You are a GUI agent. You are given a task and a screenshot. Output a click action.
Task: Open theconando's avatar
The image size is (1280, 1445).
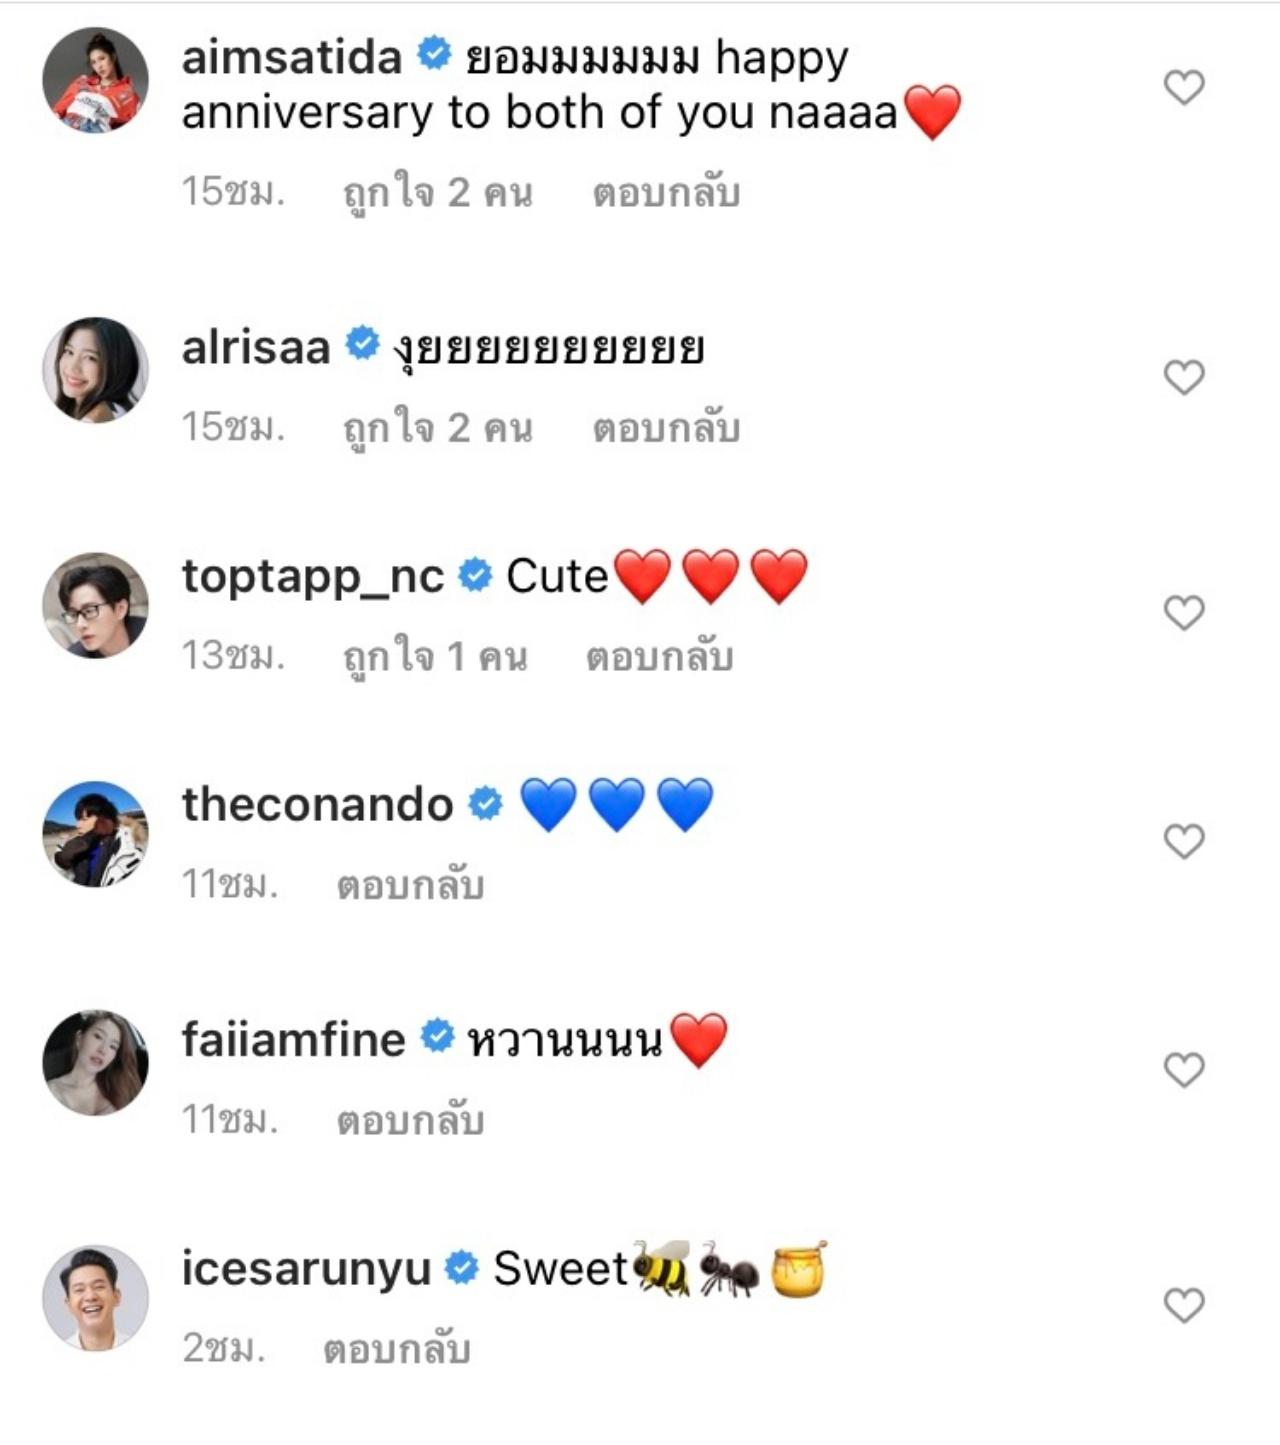coord(95,834)
